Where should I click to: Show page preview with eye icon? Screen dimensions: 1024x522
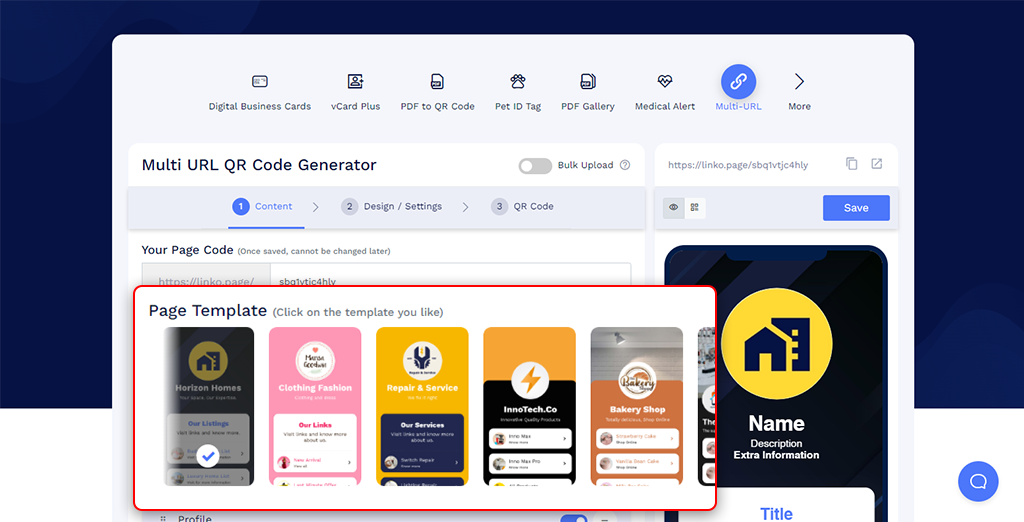(673, 208)
